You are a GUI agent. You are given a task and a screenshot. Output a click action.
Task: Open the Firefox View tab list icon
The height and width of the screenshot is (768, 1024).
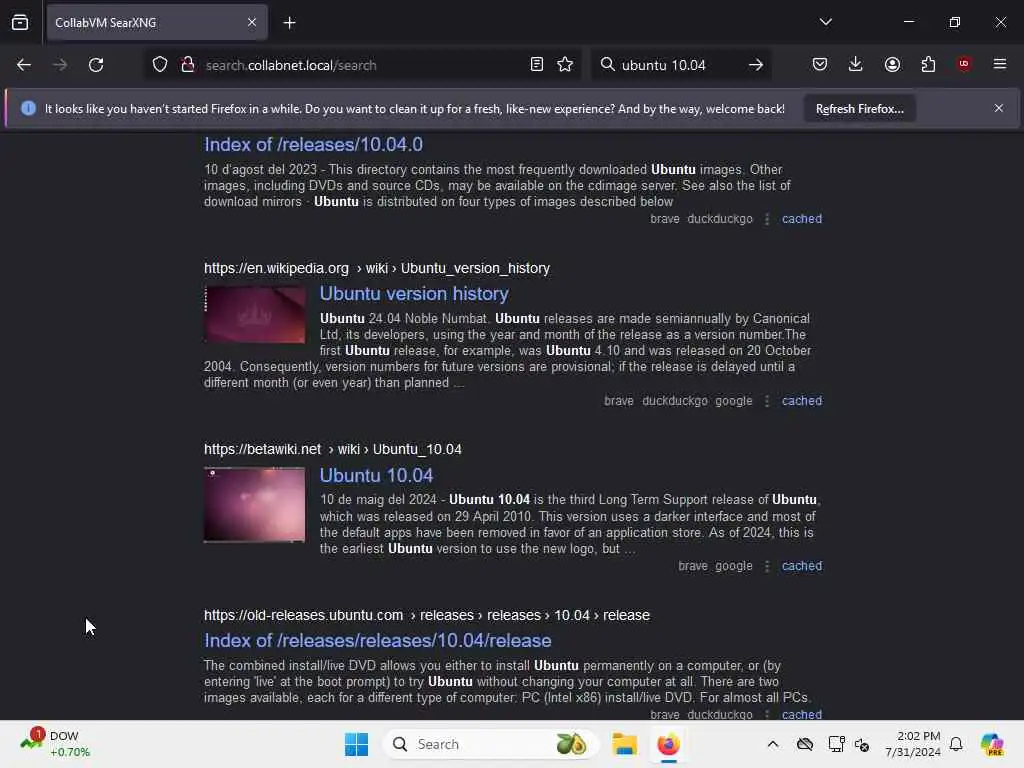[20, 23]
